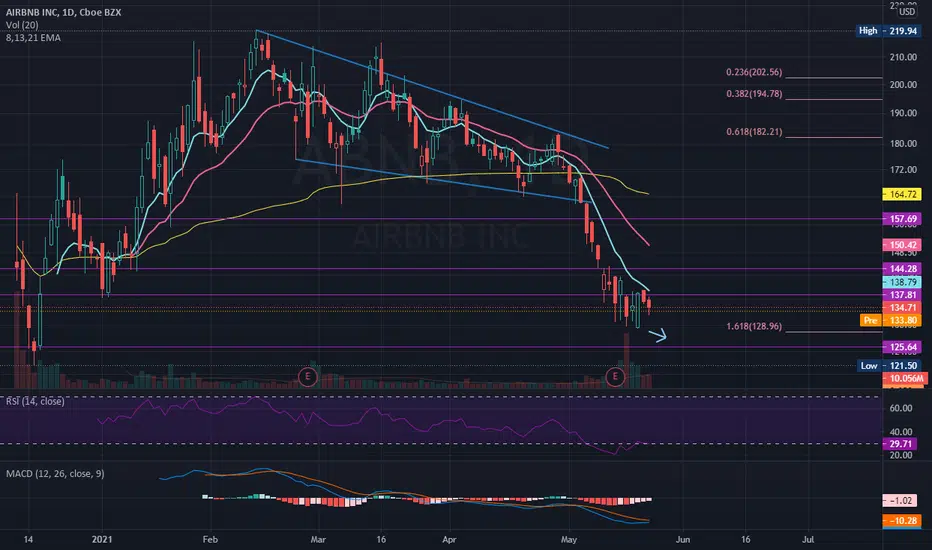The height and width of the screenshot is (550, 932).
Task: Click the orange Pre 133.80 pre-market tag
Action: point(890,320)
